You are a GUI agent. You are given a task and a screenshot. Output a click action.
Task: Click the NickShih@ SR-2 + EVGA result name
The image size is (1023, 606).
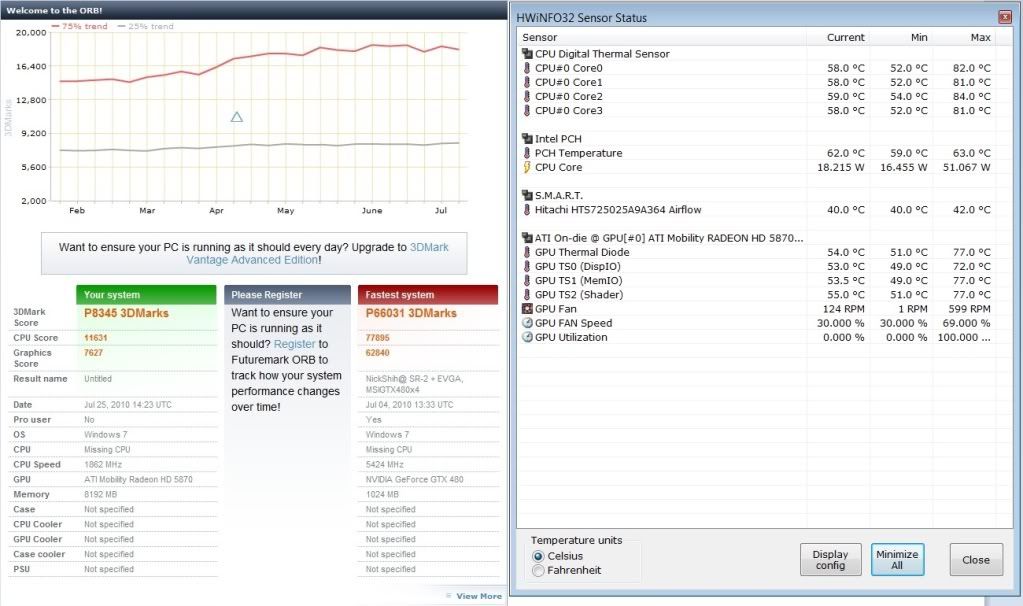(414, 384)
